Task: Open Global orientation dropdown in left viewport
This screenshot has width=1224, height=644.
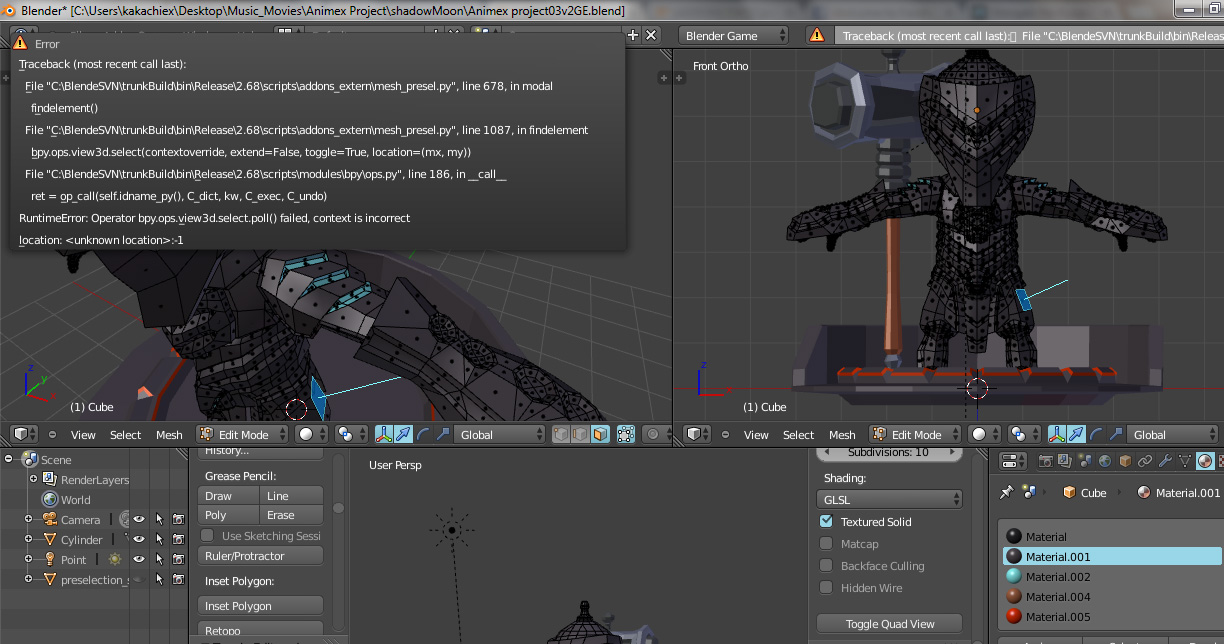Action: coord(498,434)
